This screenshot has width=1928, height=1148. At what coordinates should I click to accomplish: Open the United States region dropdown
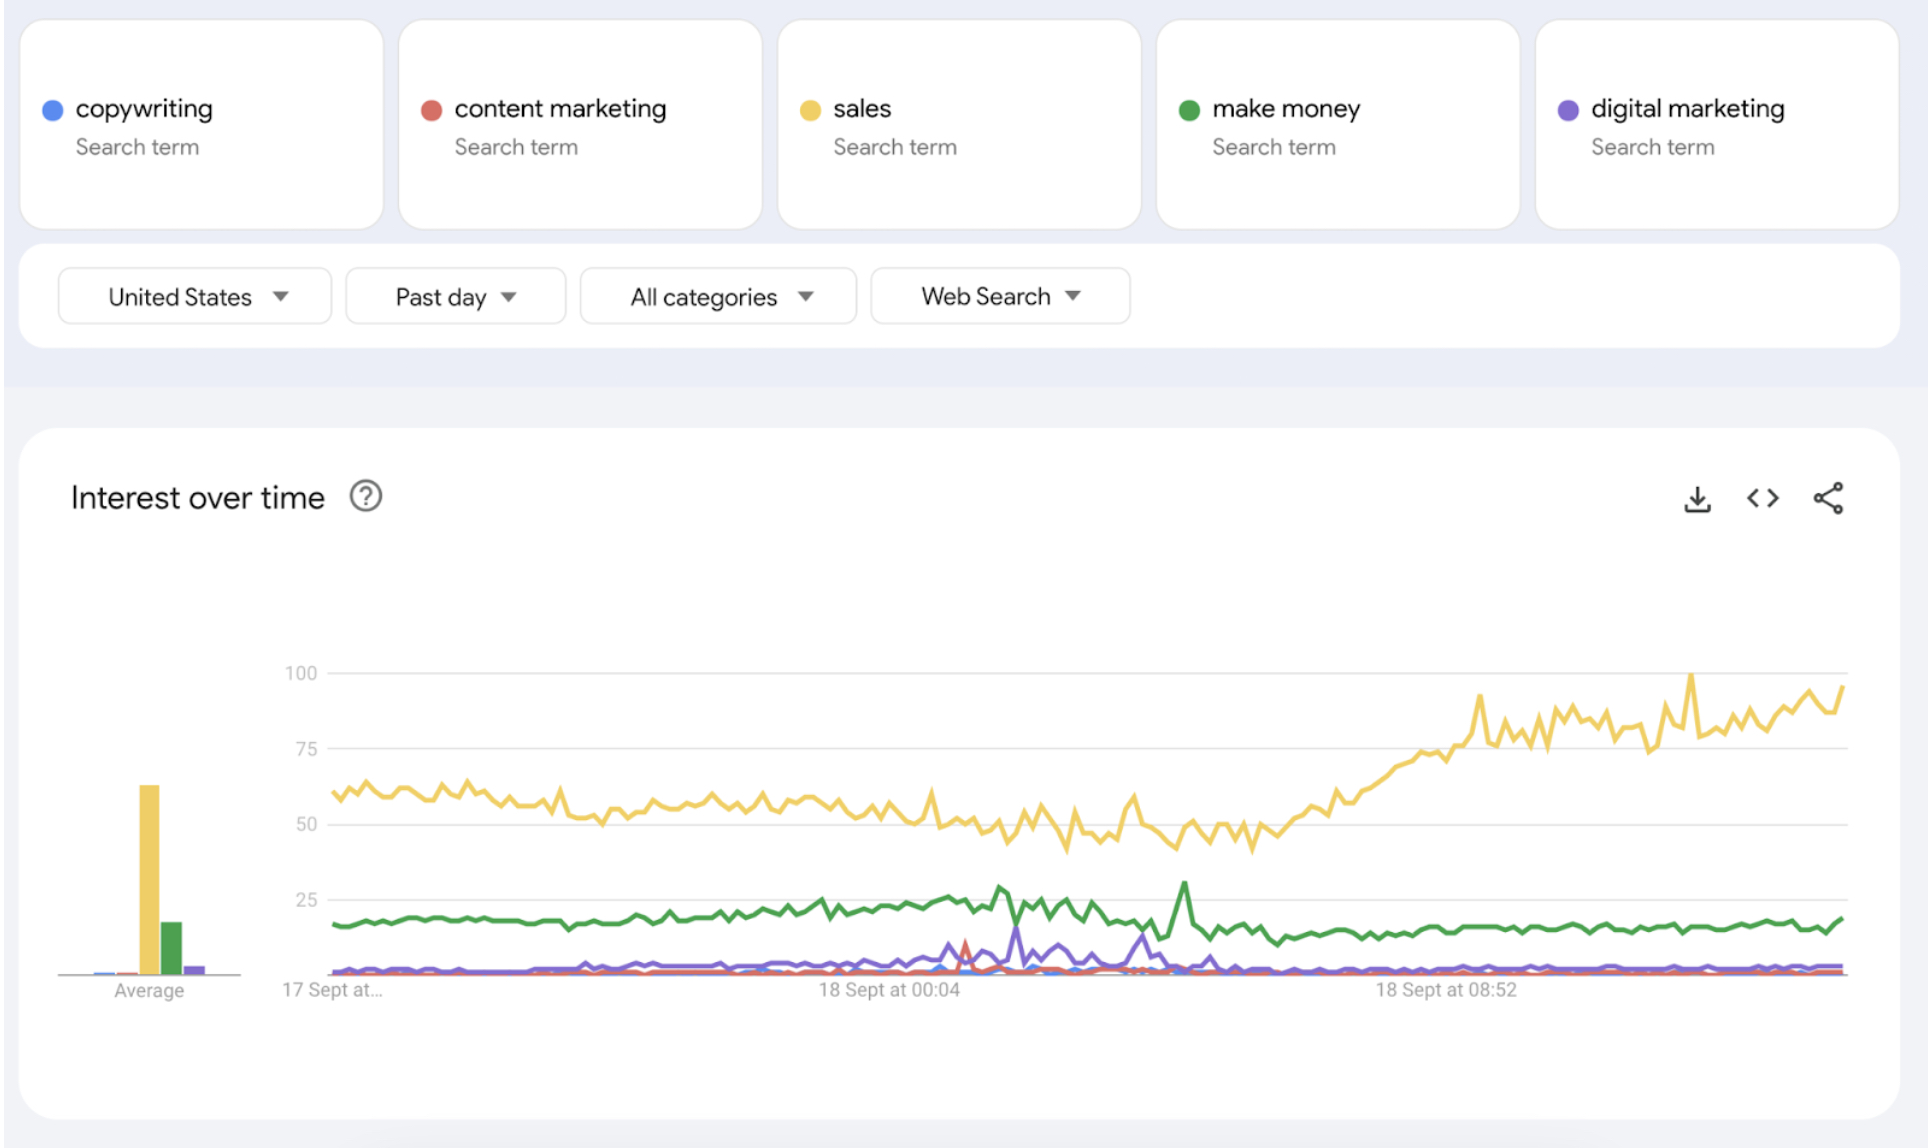195,296
